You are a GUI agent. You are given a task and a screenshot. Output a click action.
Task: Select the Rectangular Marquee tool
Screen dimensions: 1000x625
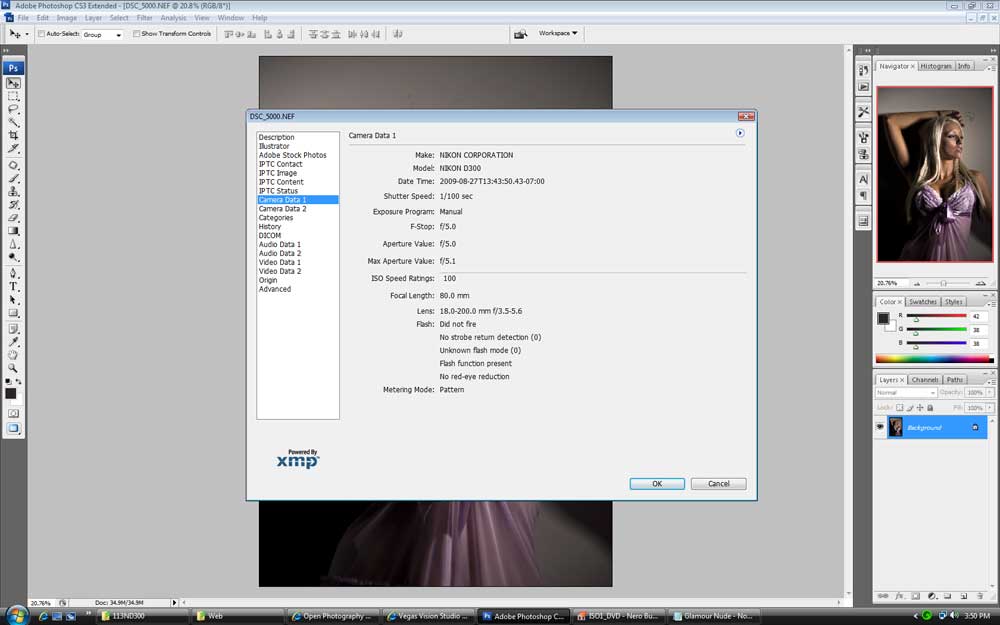point(13,96)
